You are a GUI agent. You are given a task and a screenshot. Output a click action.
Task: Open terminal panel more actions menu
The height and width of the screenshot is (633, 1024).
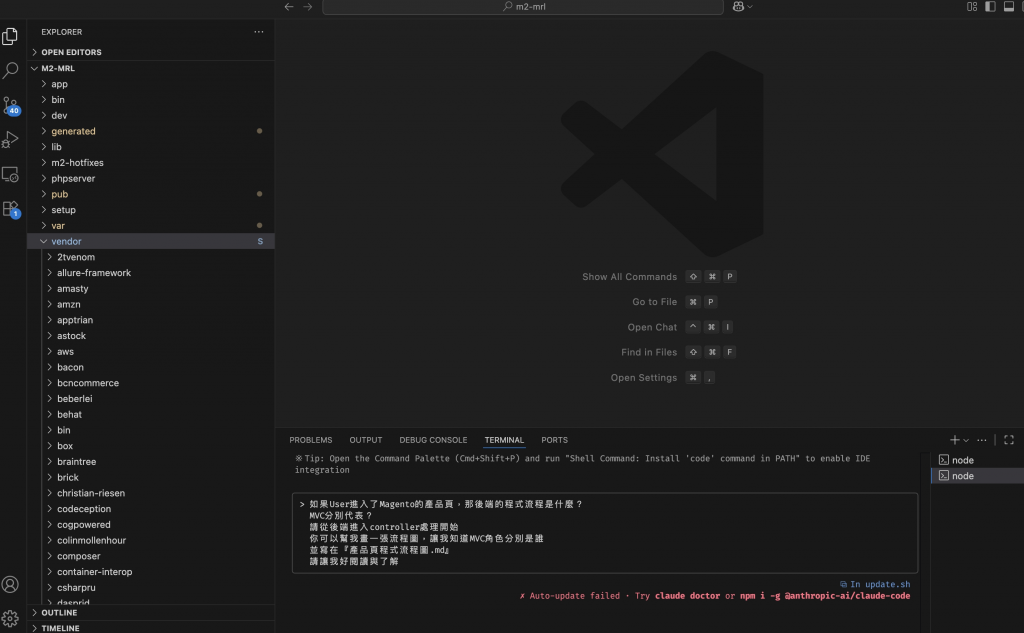pyautogui.click(x=982, y=440)
